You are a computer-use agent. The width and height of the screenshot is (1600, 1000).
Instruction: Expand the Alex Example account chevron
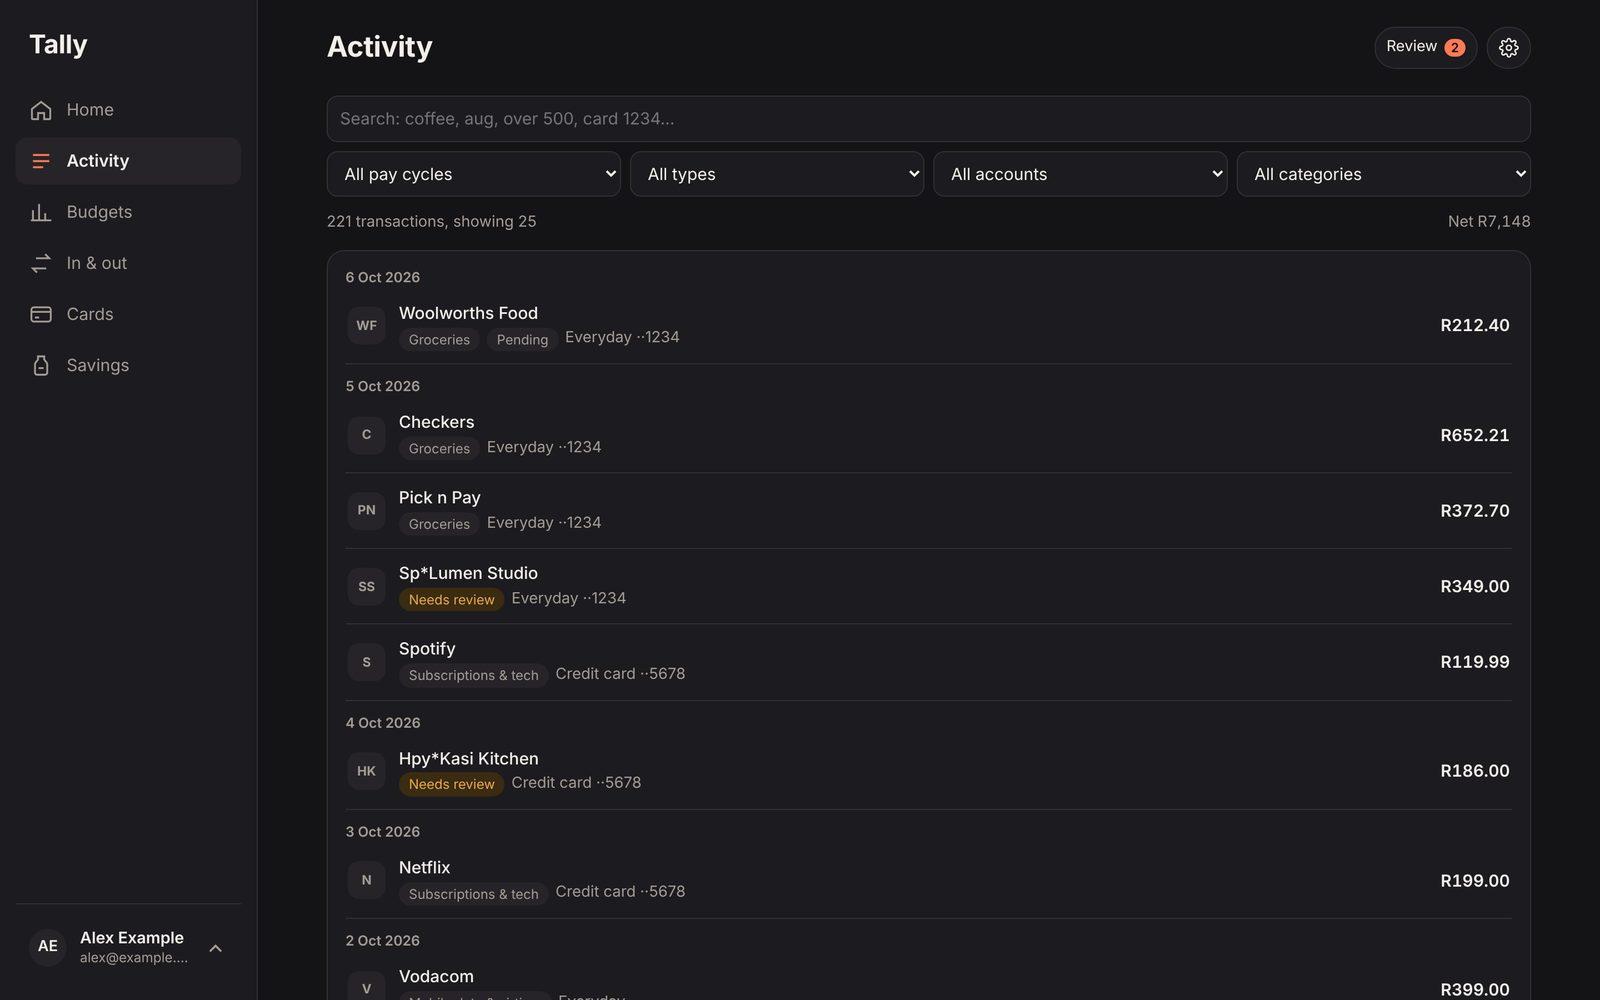(x=215, y=948)
